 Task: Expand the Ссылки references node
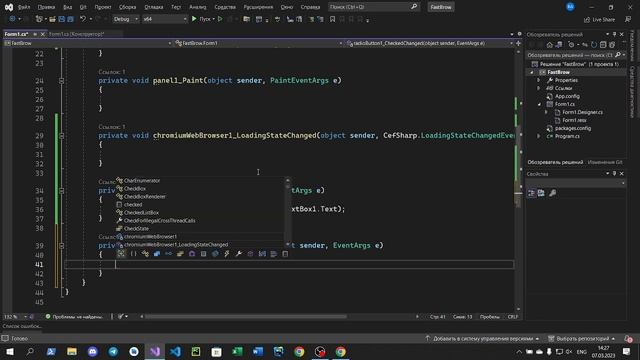pos(539,88)
